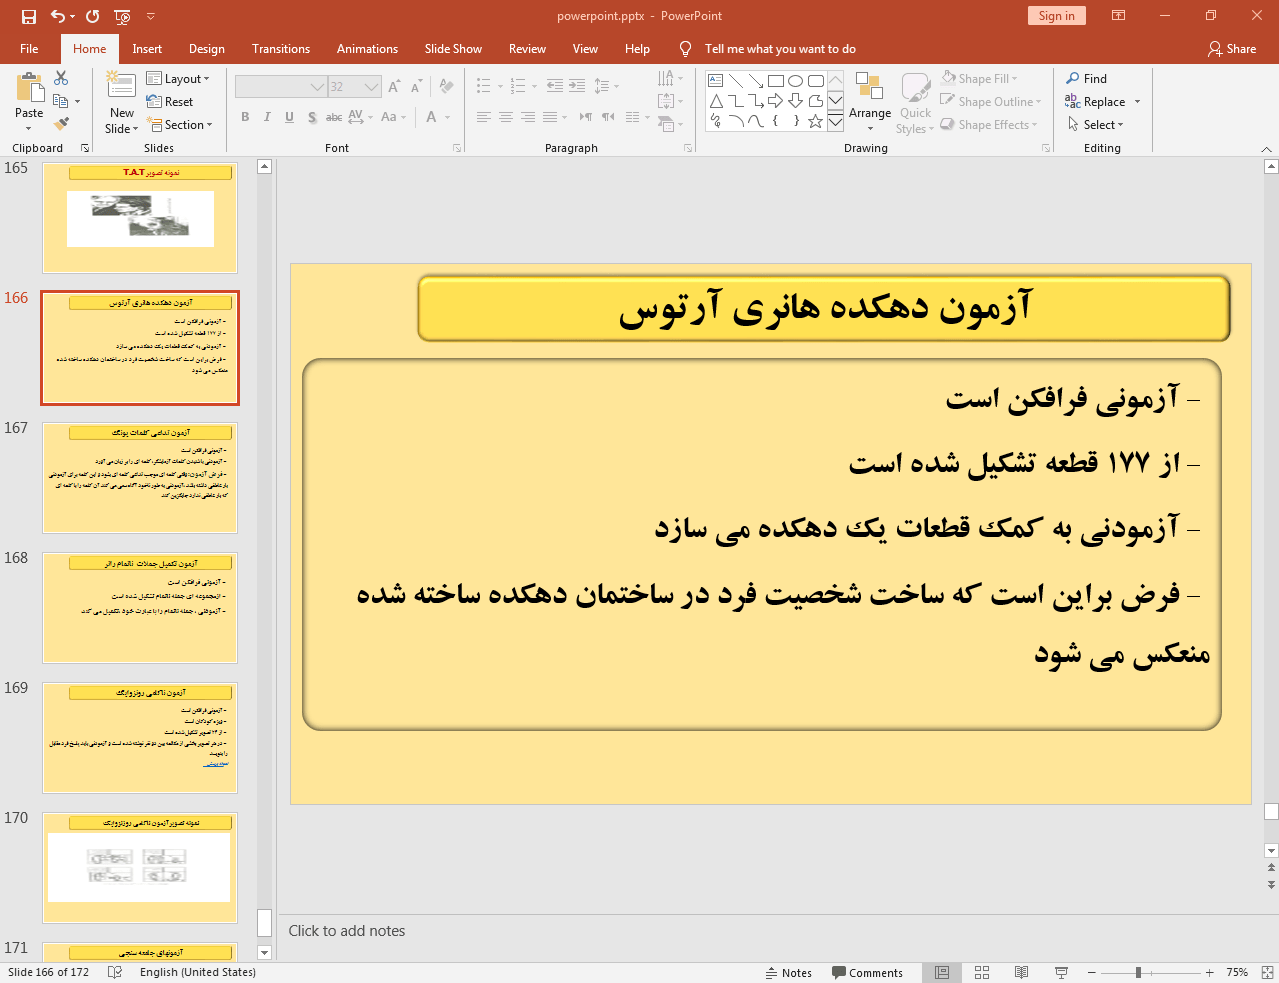This screenshot has width=1279, height=983.
Task: Fit slide to current window icon
Action: (x=1267, y=972)
